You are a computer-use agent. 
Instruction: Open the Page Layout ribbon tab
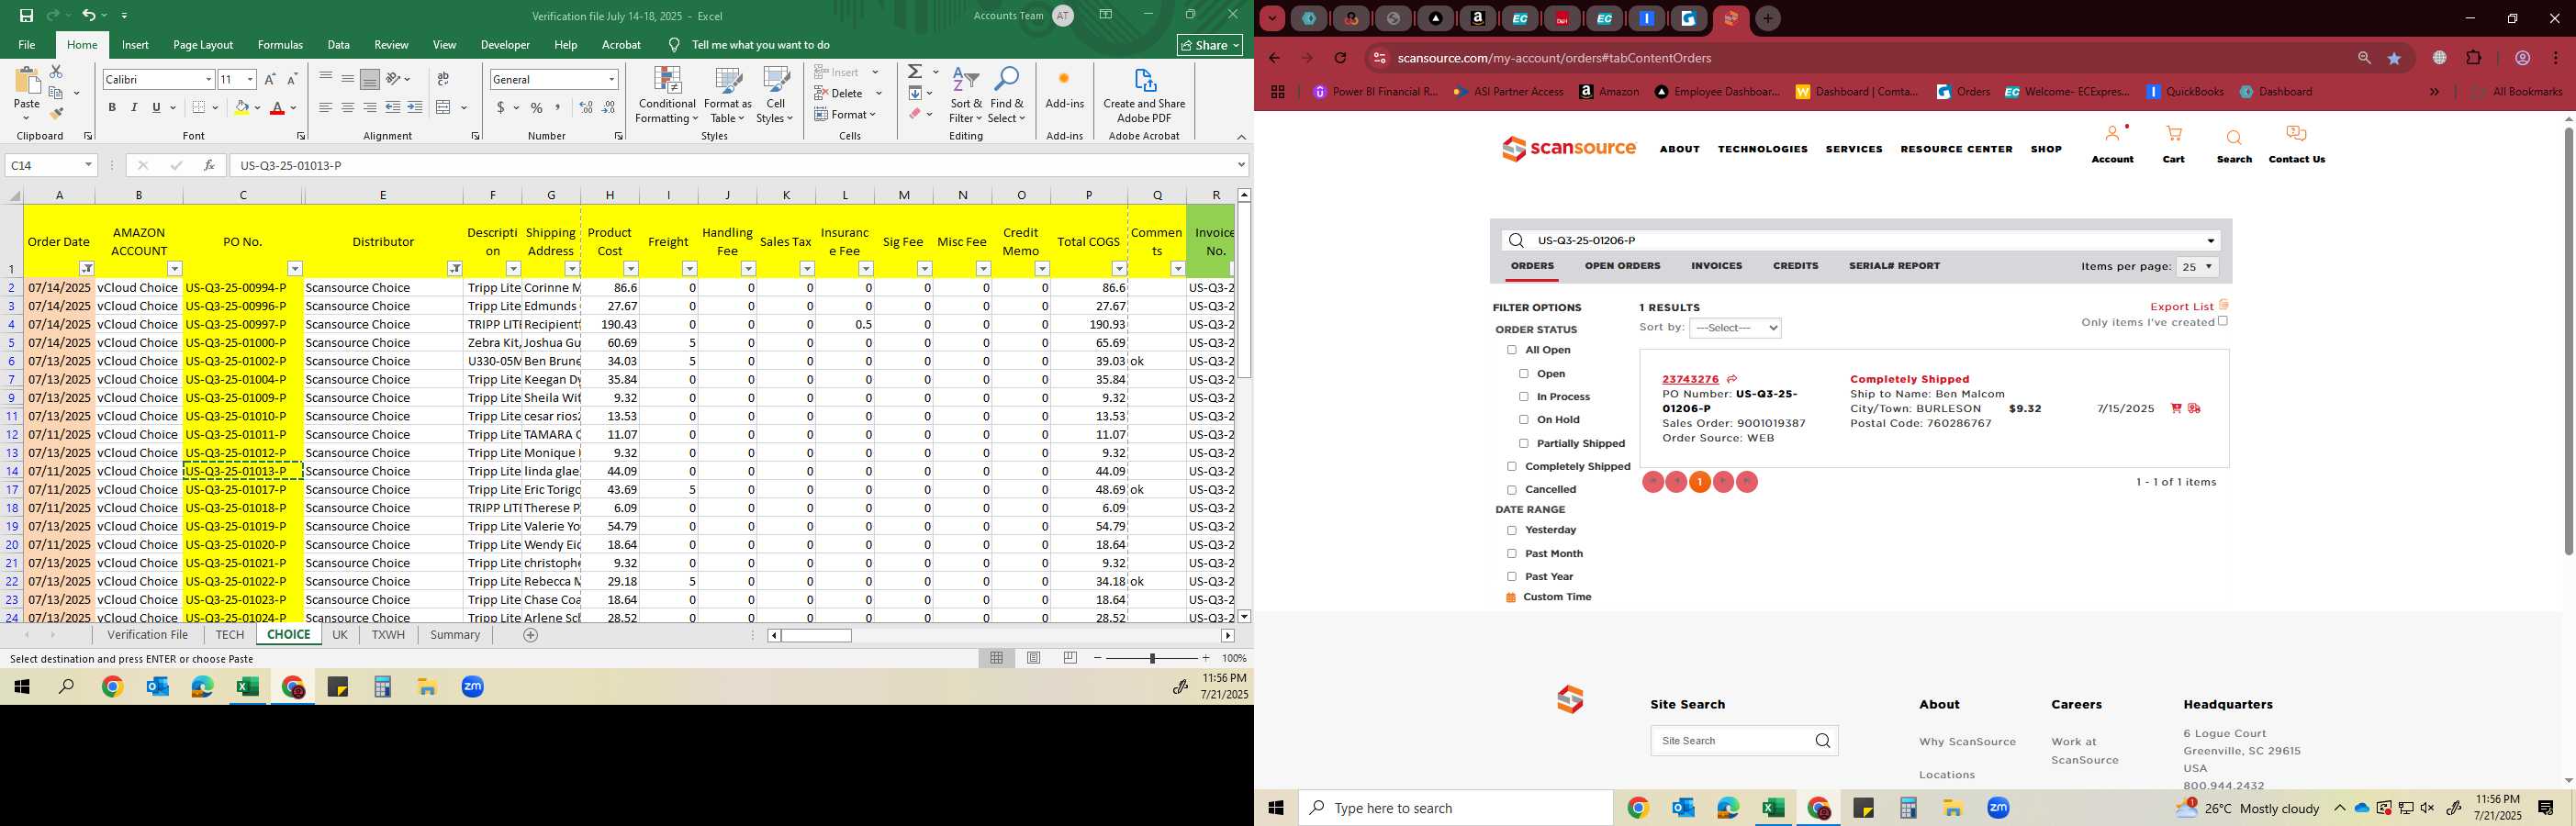[203, 45]
